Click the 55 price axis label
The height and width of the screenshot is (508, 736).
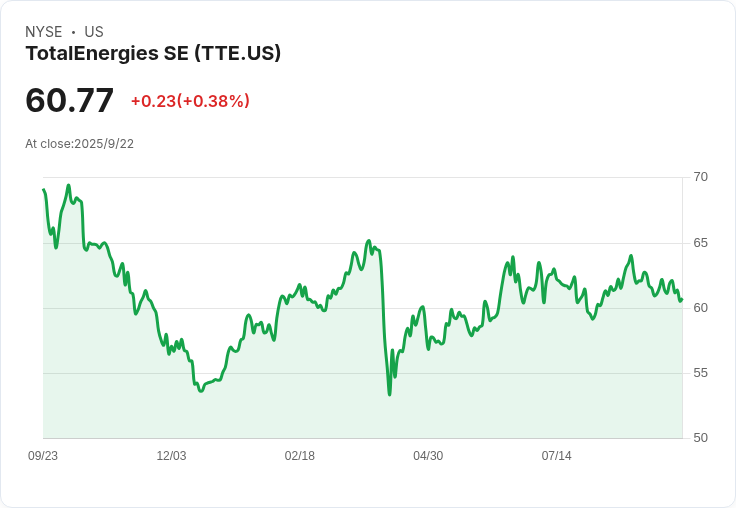pos(700,373)
